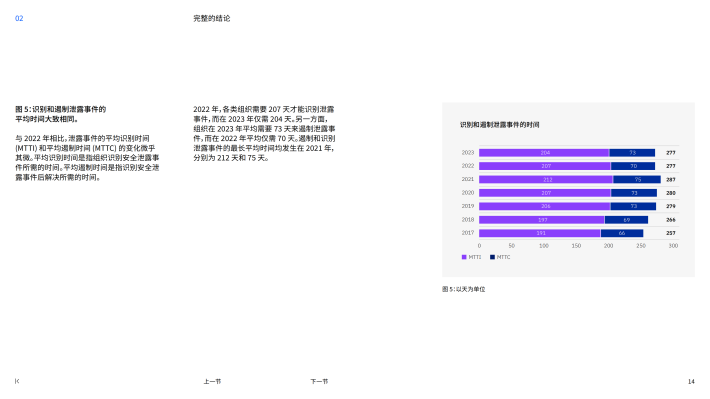Click the dark blue MTTC legend swatch
This screenshot has width=710, height=399.
click(x=493, y=257)
